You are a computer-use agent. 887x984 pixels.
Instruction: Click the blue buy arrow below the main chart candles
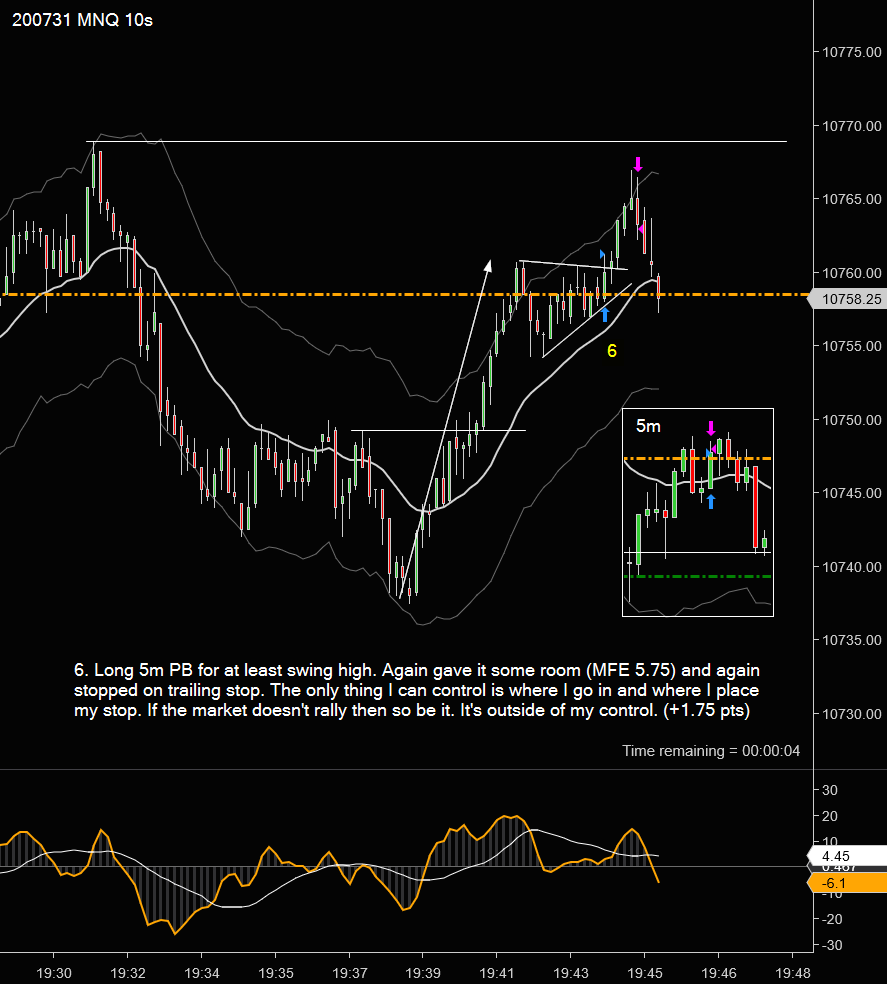click(x=605, y=314)
